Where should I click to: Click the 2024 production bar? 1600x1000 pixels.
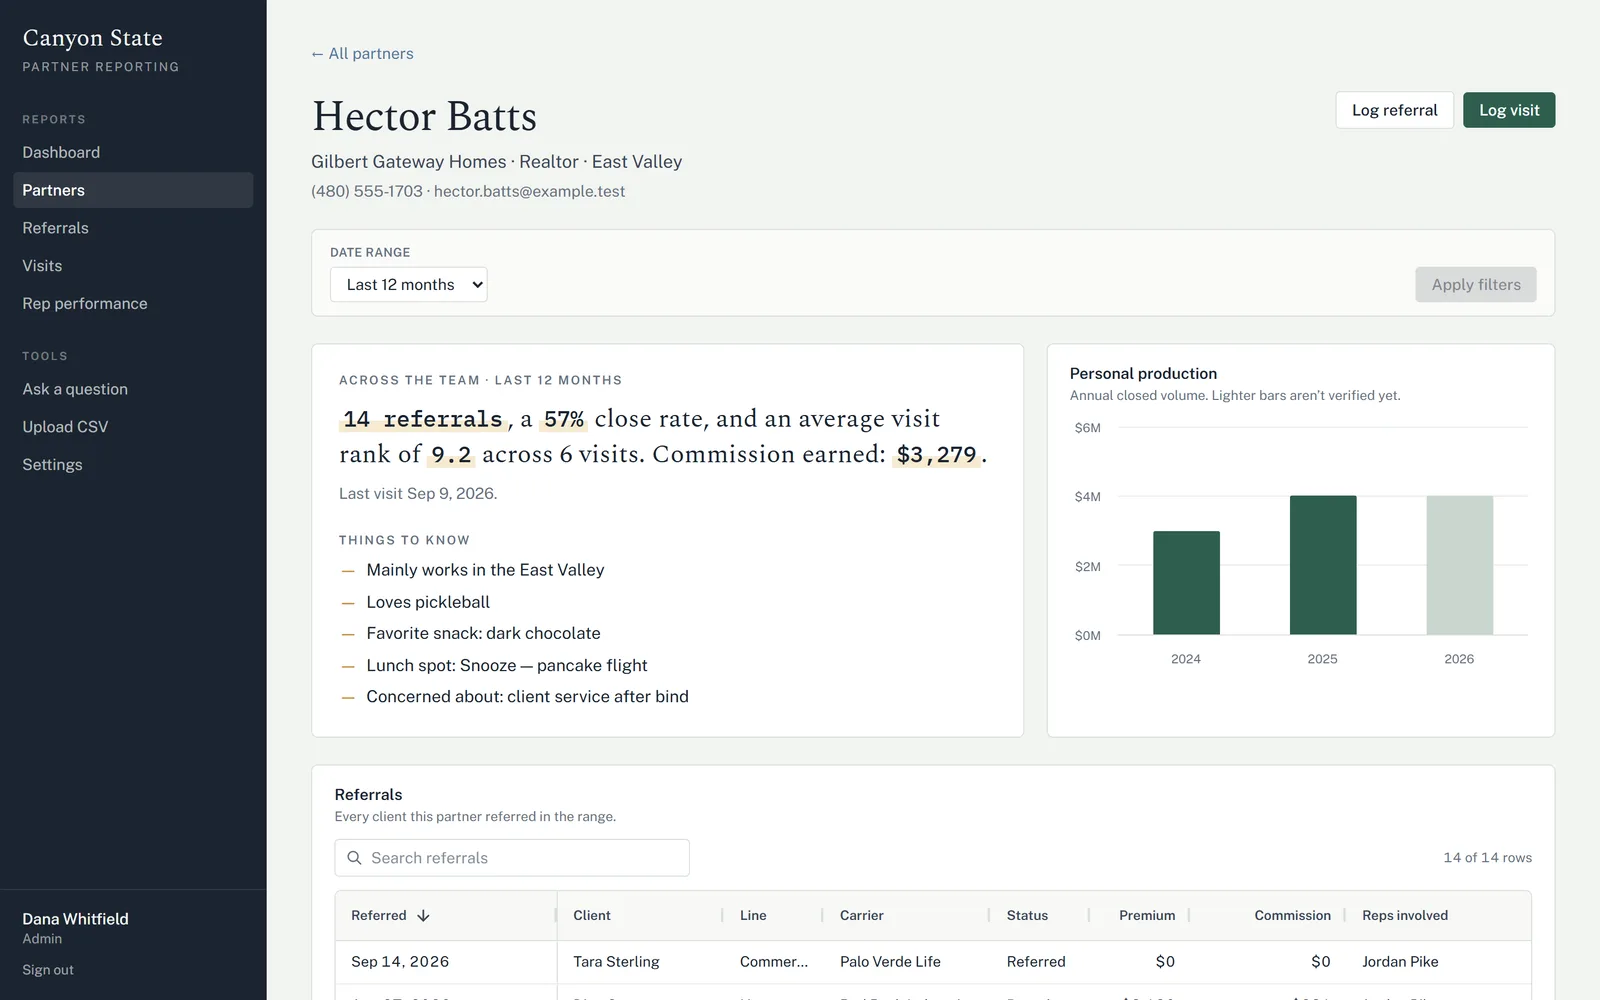1186,583
